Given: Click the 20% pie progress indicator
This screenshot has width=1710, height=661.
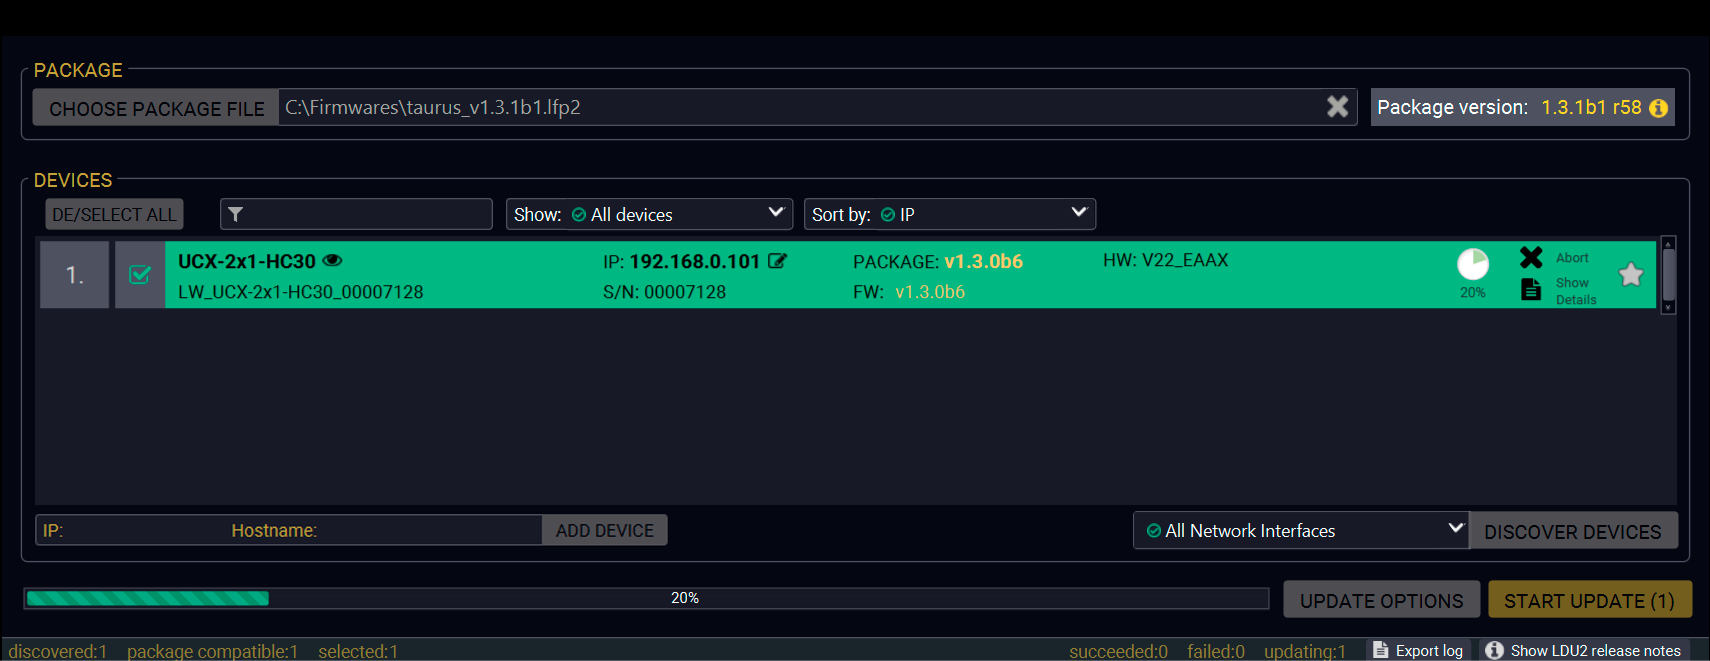Looking at the screenshot, I should [1473, 264].
